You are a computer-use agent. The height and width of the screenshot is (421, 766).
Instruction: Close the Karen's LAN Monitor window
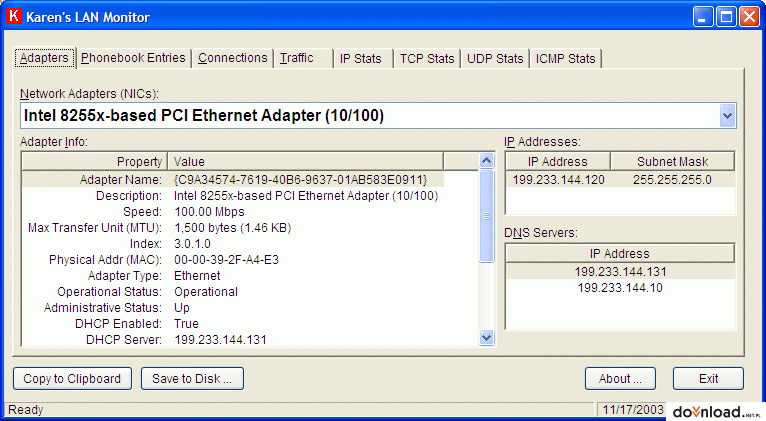tap(749, 17)
